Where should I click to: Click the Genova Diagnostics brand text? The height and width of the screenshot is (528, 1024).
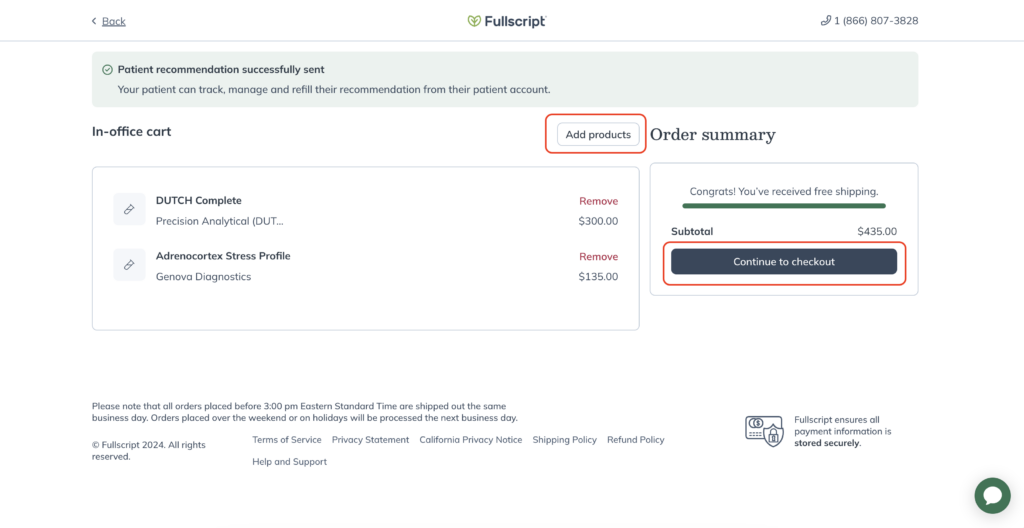pos(203,277)
